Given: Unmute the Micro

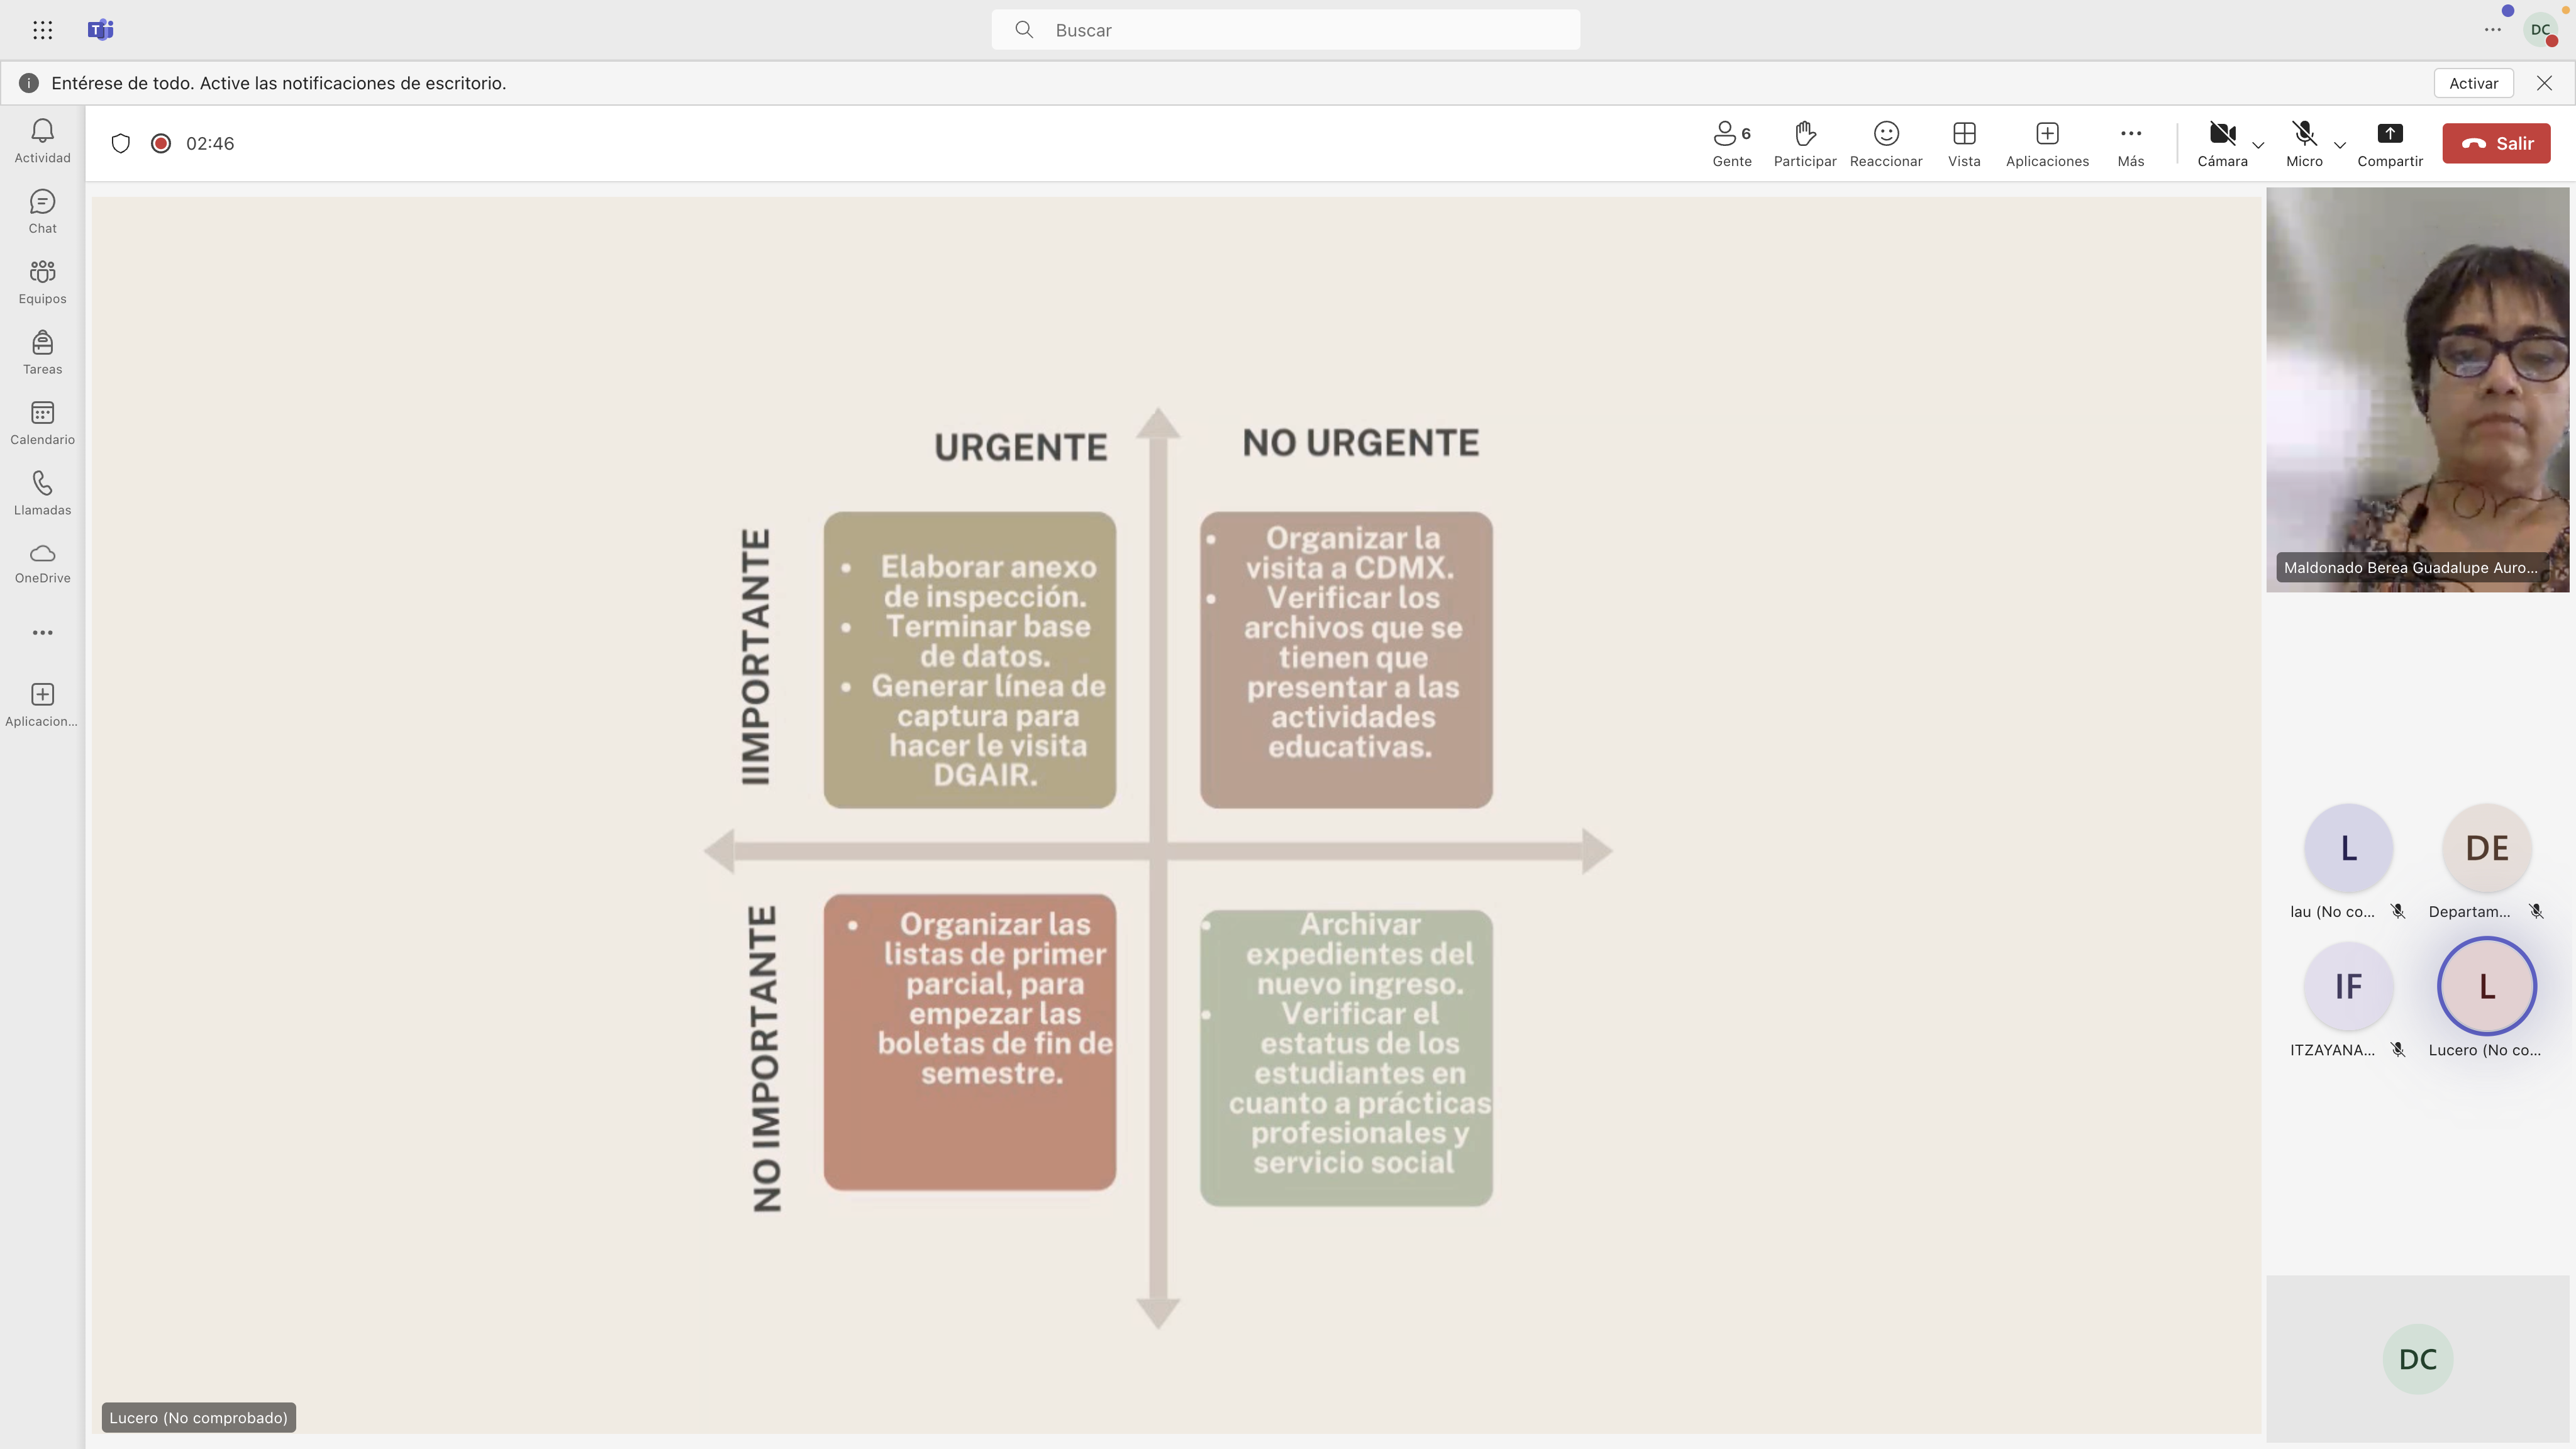Looking at the screenshot, I should (2304, 144).
